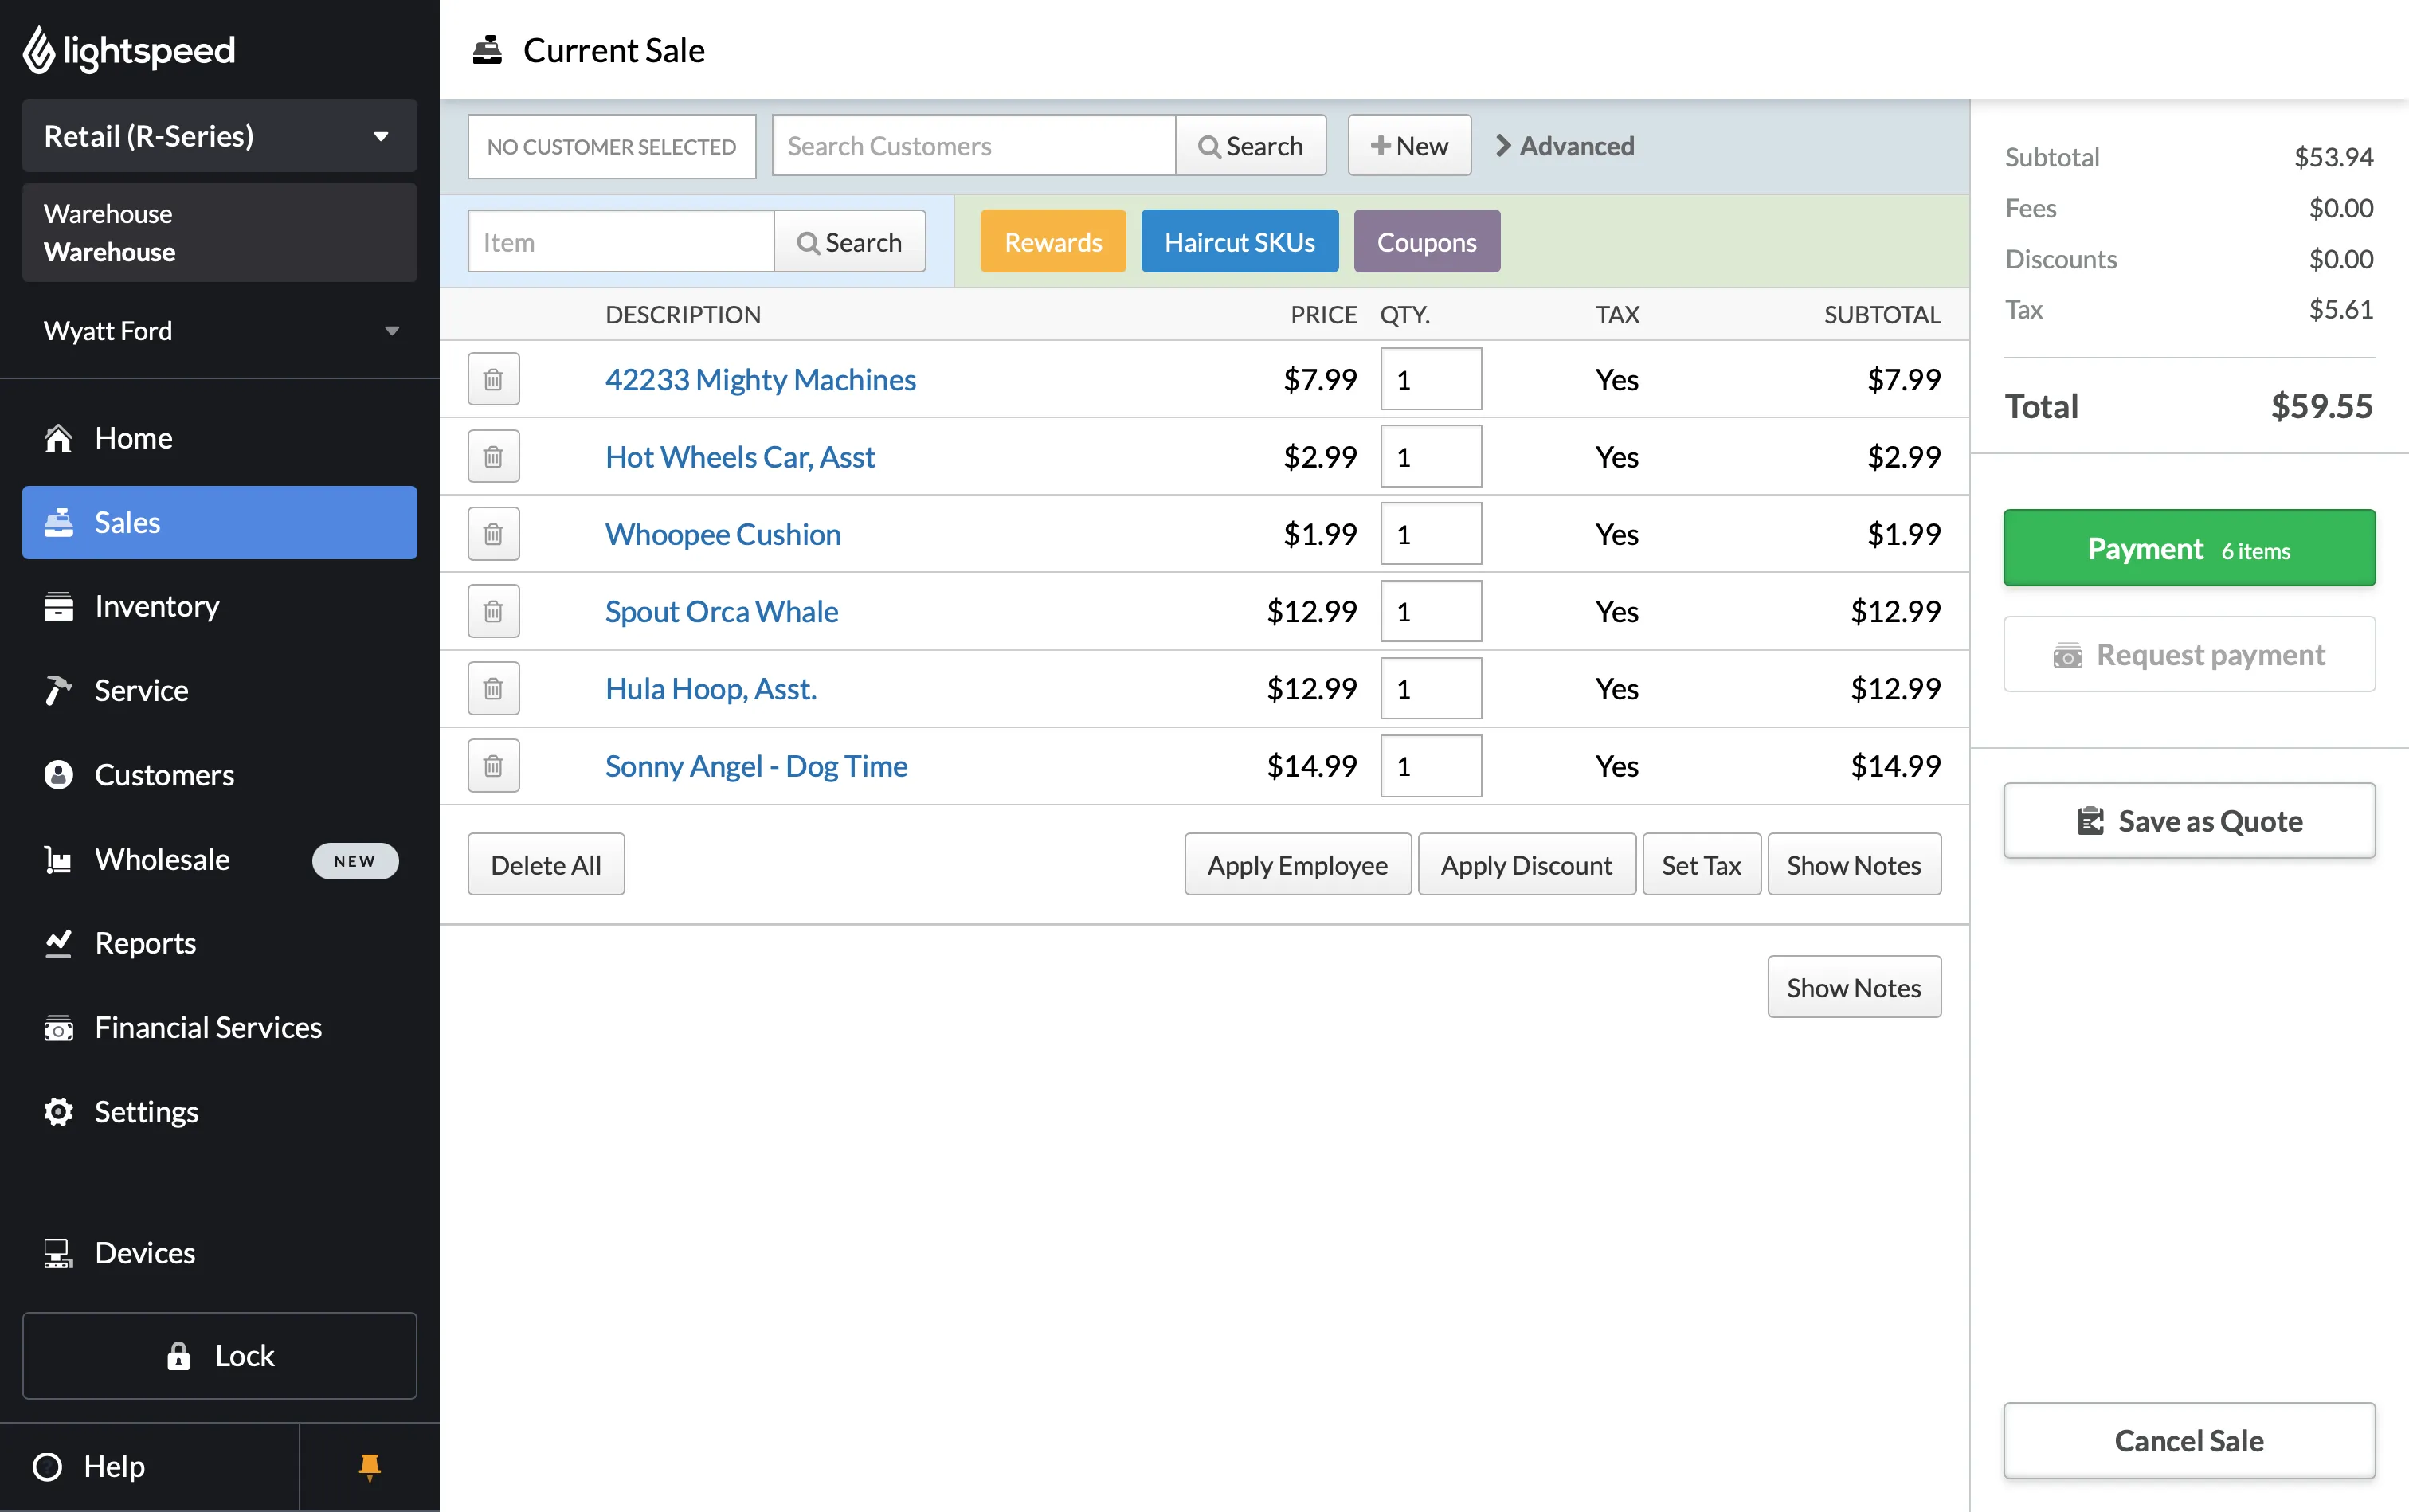Image resolution: width=2409 pixels, height=1512 pixels.
Task: Click the register icon beside Current Sale
Action: coord(487,50)
